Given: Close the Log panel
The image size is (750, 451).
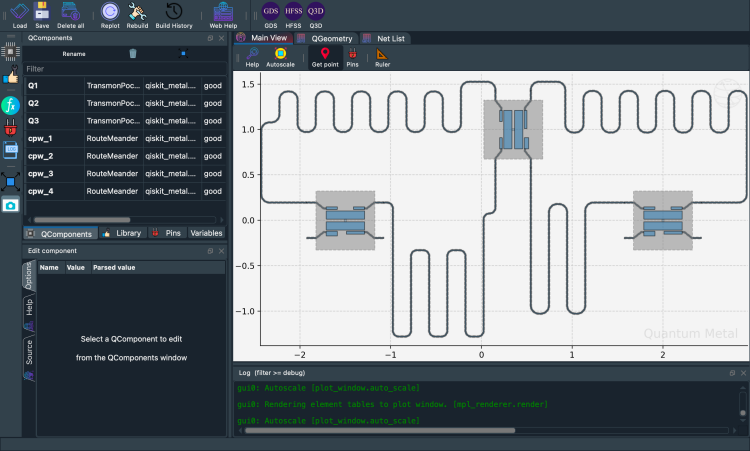Looking at the screenshot, I should [x=743, y=373].
